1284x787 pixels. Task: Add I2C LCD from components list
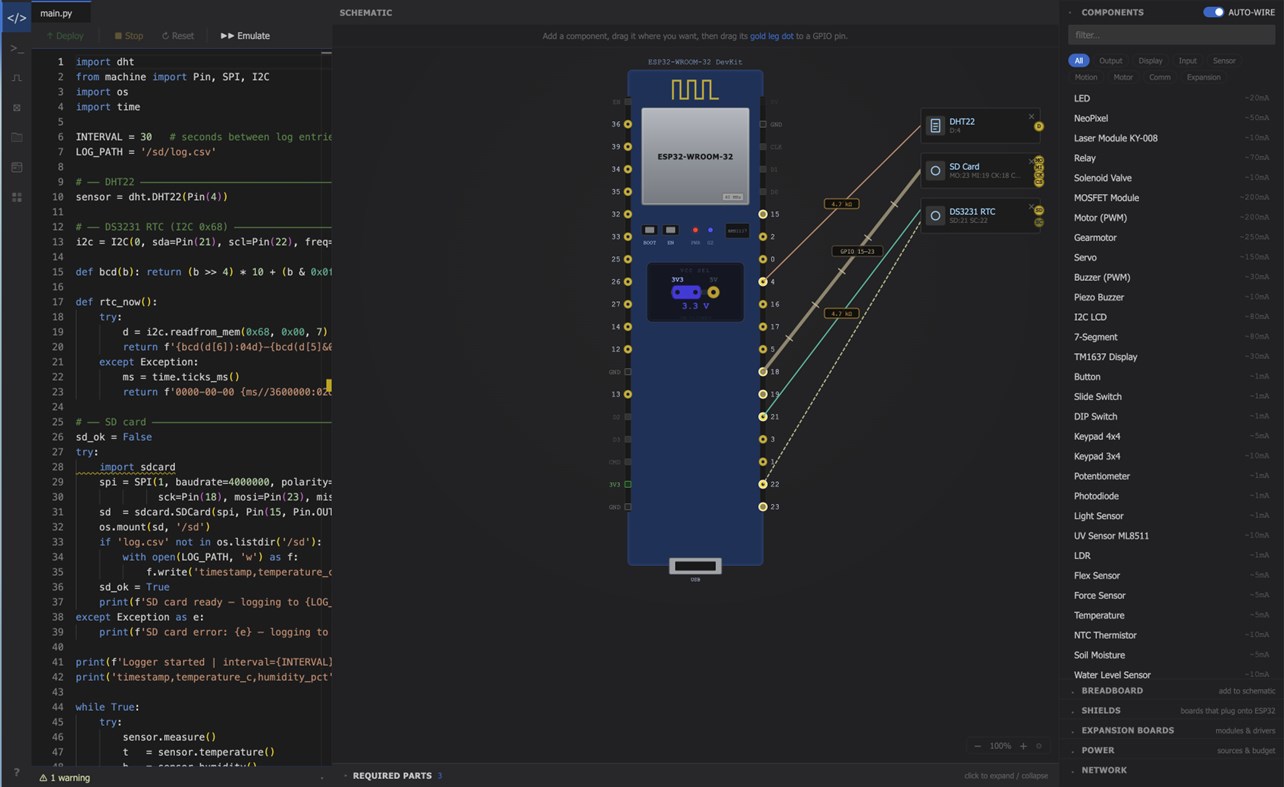point(1172,317)
